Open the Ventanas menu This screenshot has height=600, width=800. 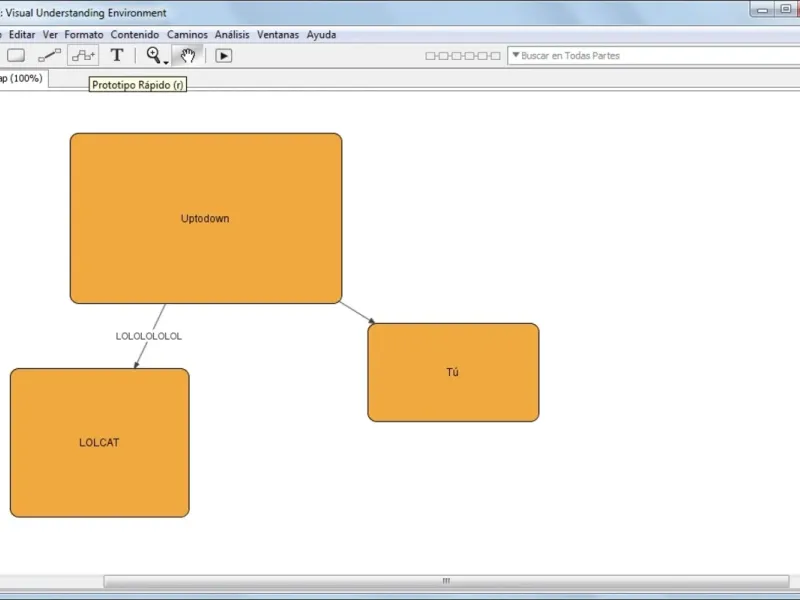(x=278, y=35)
